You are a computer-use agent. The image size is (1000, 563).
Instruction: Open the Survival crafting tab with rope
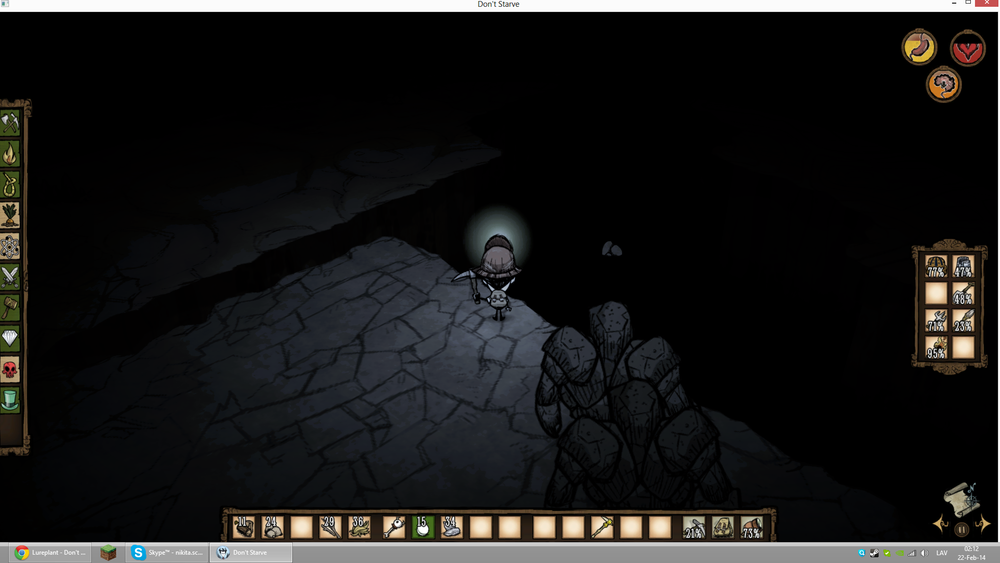pyautogui.click(x=10, y=184)
